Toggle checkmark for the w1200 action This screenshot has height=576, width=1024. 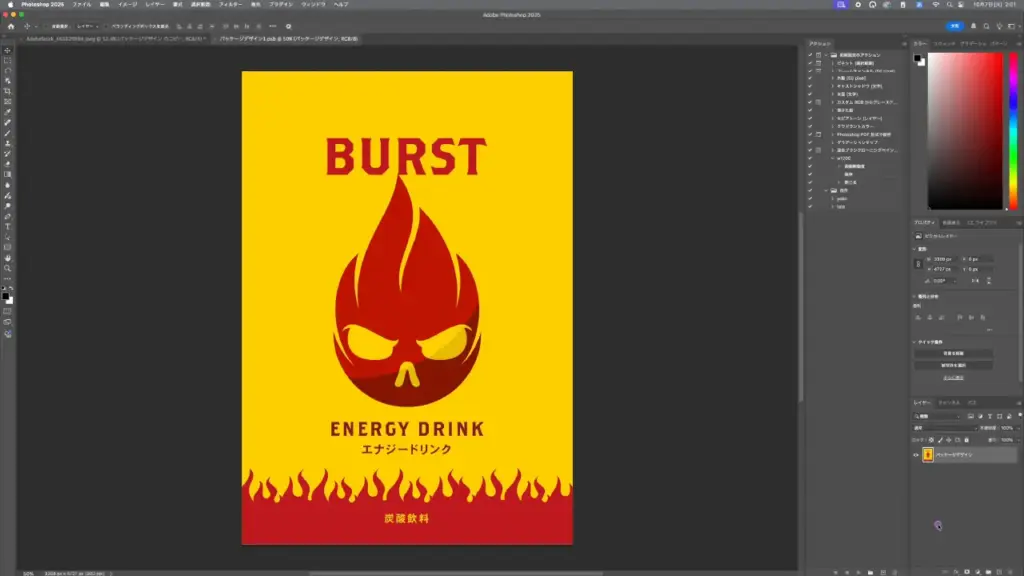point(810,157)
